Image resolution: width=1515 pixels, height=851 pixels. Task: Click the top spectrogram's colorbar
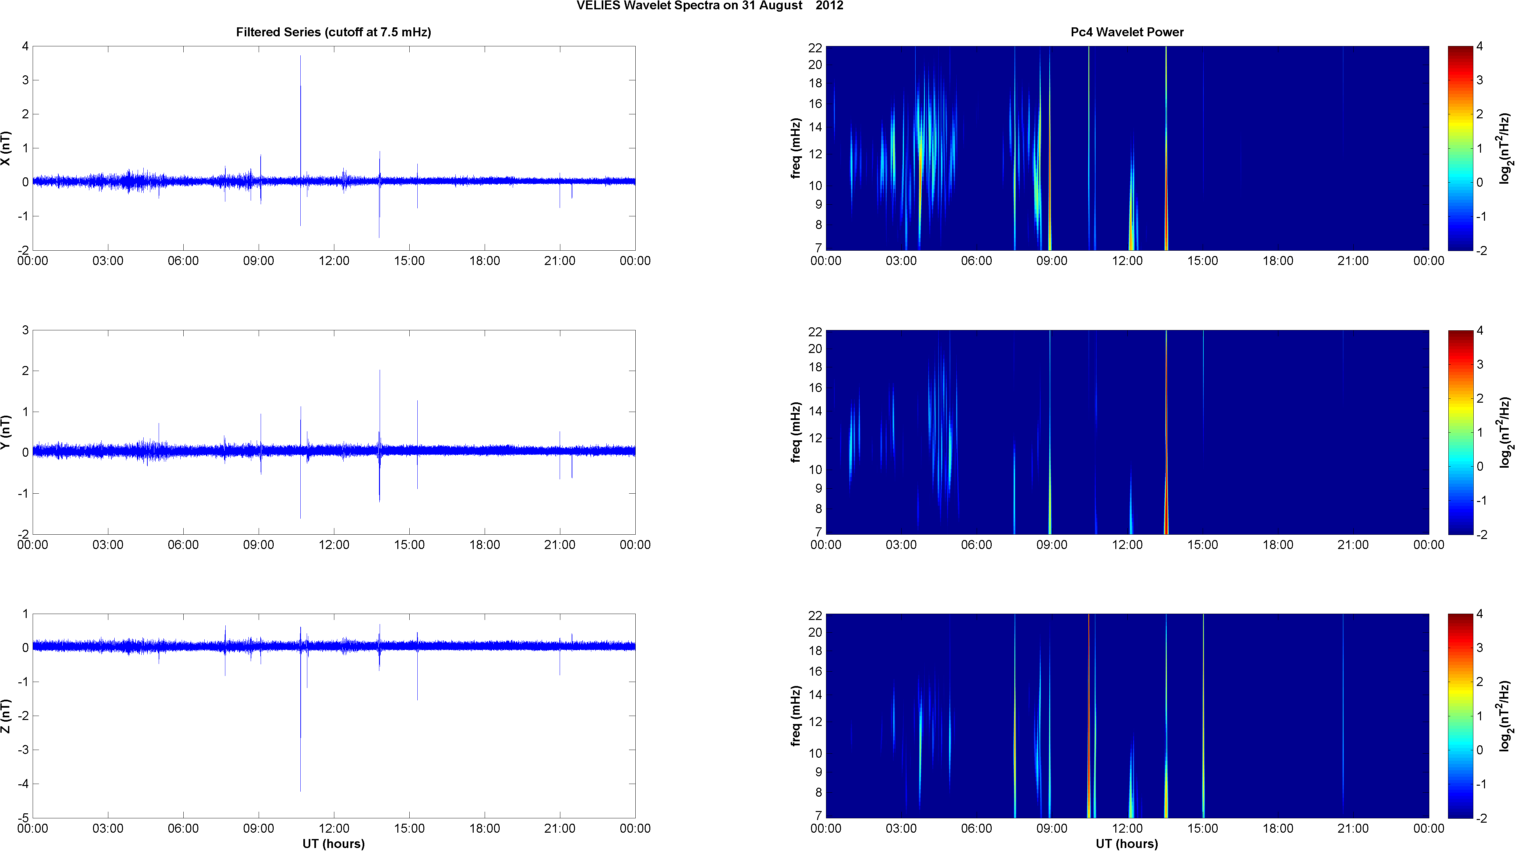coord(1460,148)
